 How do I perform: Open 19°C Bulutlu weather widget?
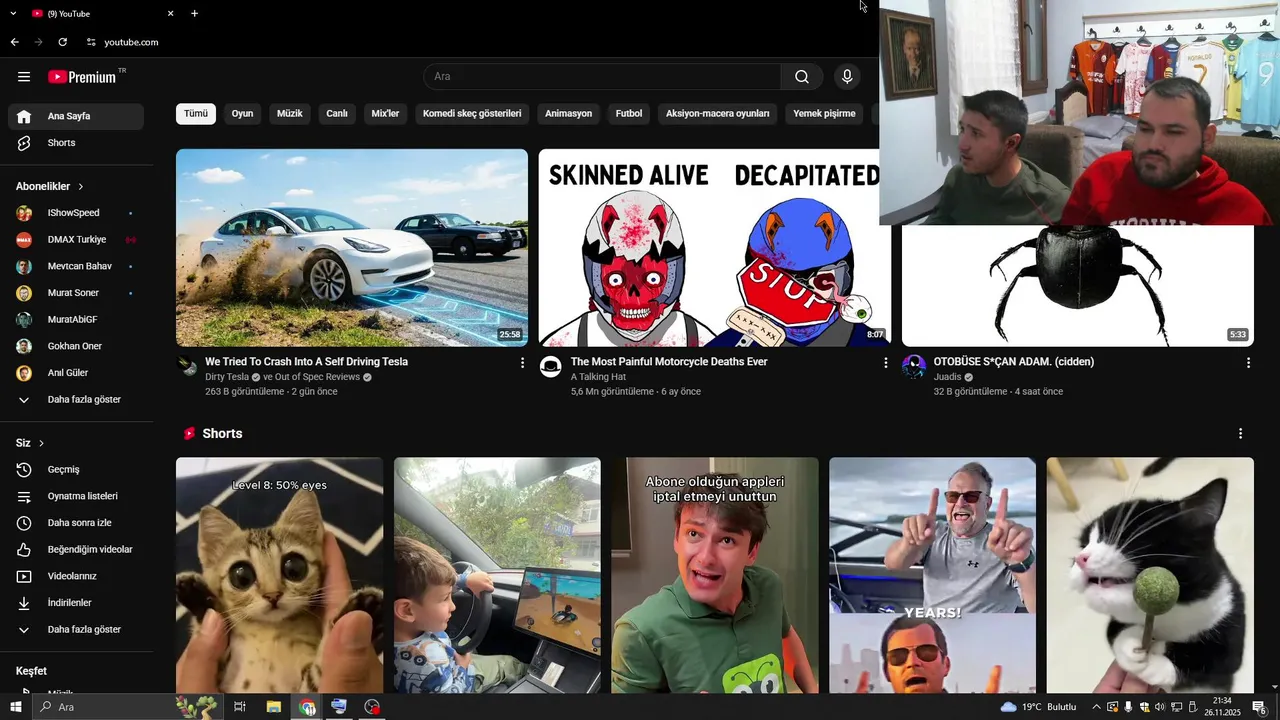(x=1039, y=707)
